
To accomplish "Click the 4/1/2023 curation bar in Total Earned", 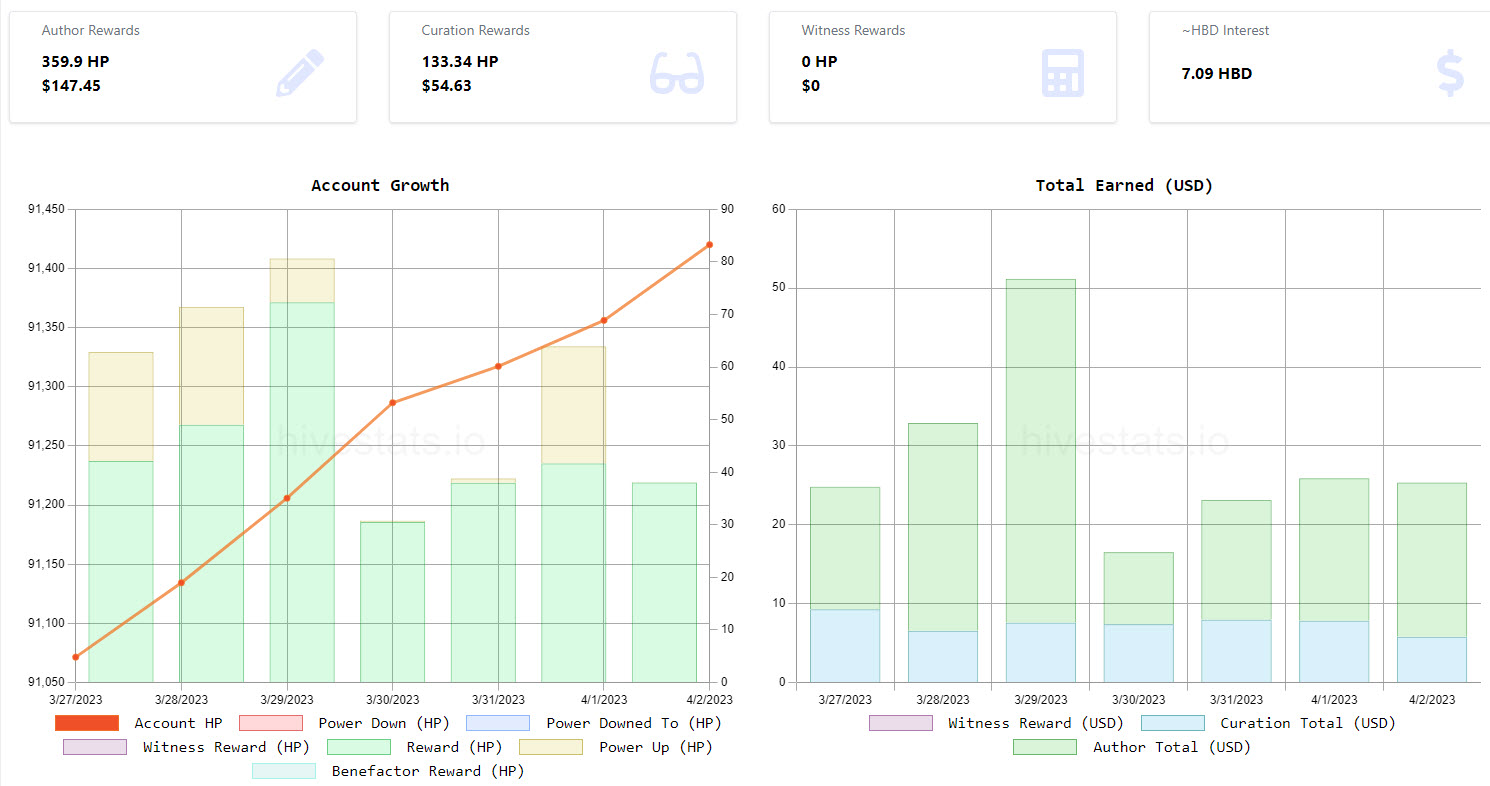I will tap(1334, 652).
